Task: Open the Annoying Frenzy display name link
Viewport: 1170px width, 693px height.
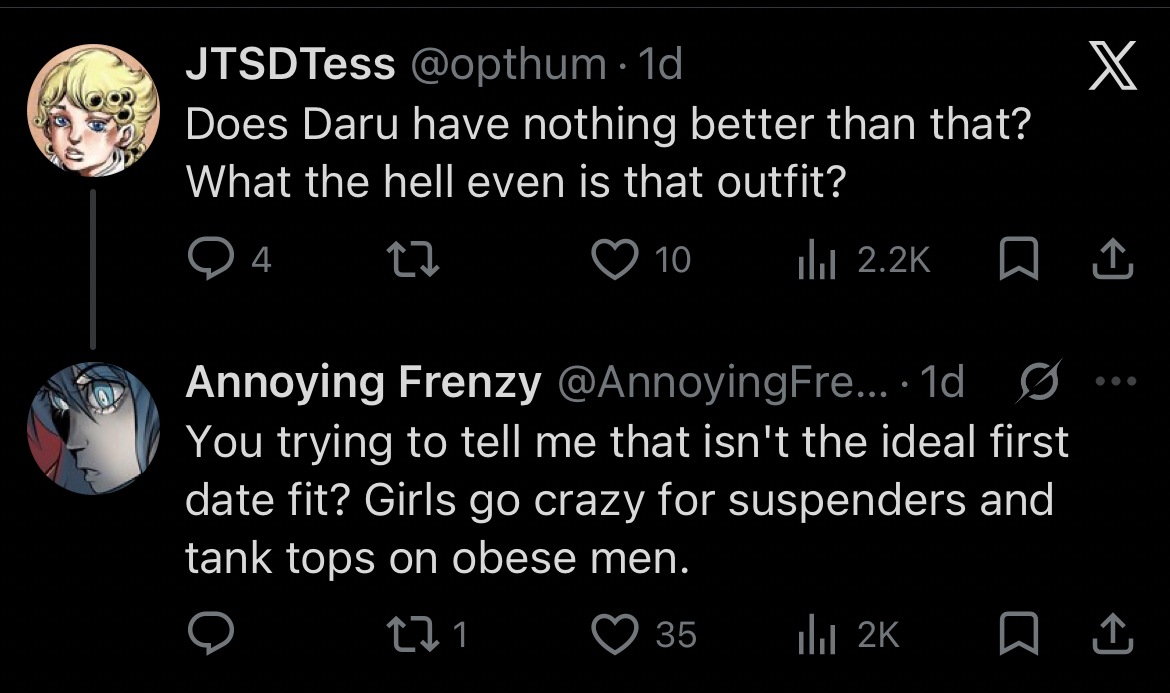Action: coord(363,383)
